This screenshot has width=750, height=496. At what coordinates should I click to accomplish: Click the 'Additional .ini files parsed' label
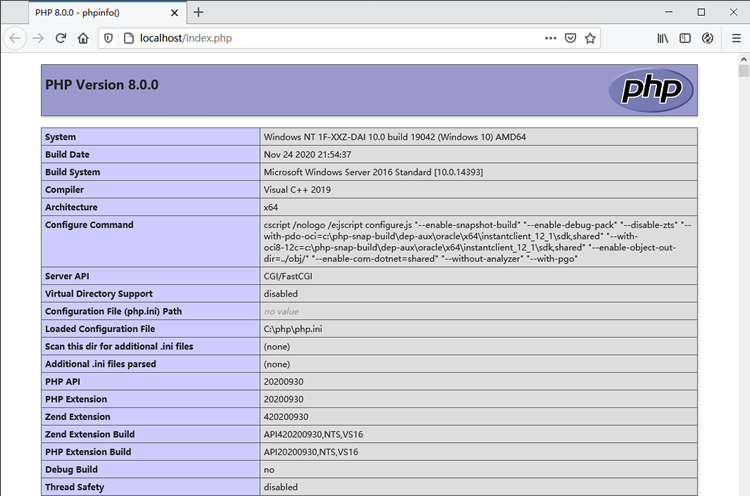[100, 364]
